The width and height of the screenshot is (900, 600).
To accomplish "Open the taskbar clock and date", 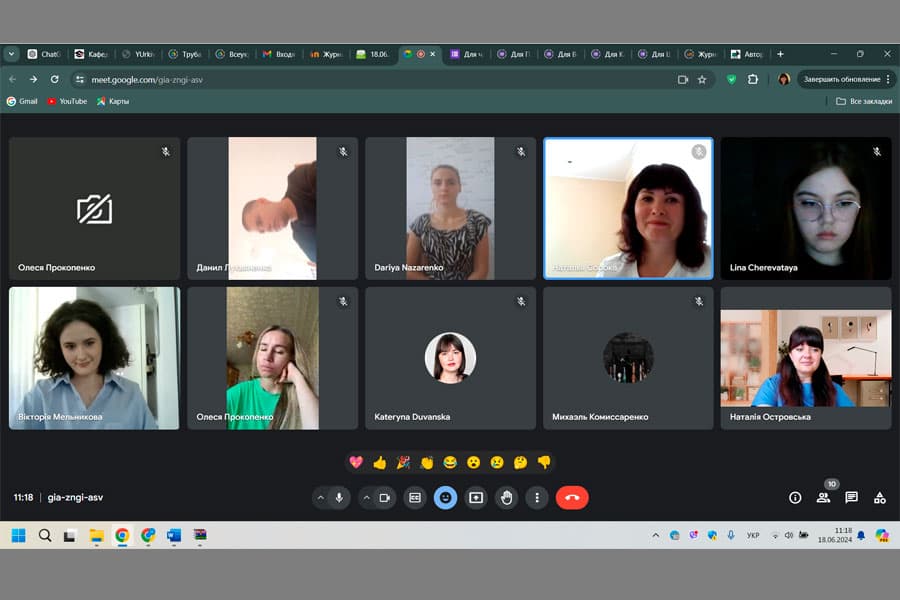I will [835, 535].
